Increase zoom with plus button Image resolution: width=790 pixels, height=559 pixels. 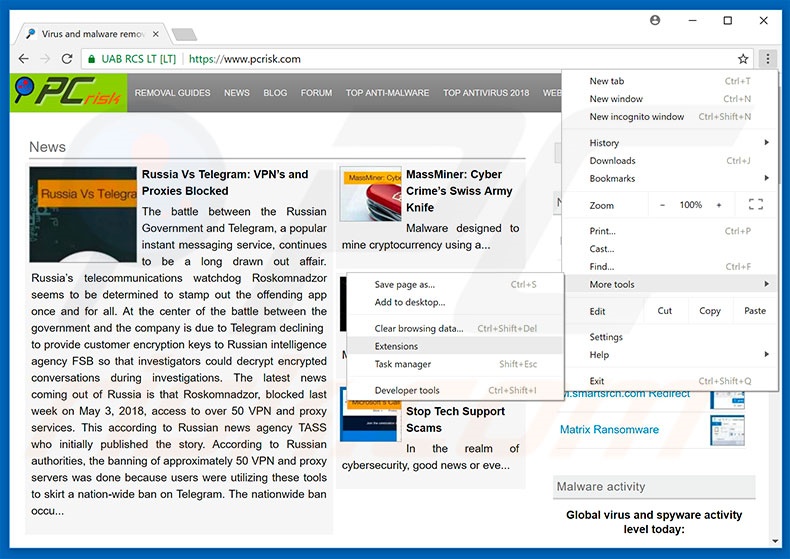[x=718, y=205]
